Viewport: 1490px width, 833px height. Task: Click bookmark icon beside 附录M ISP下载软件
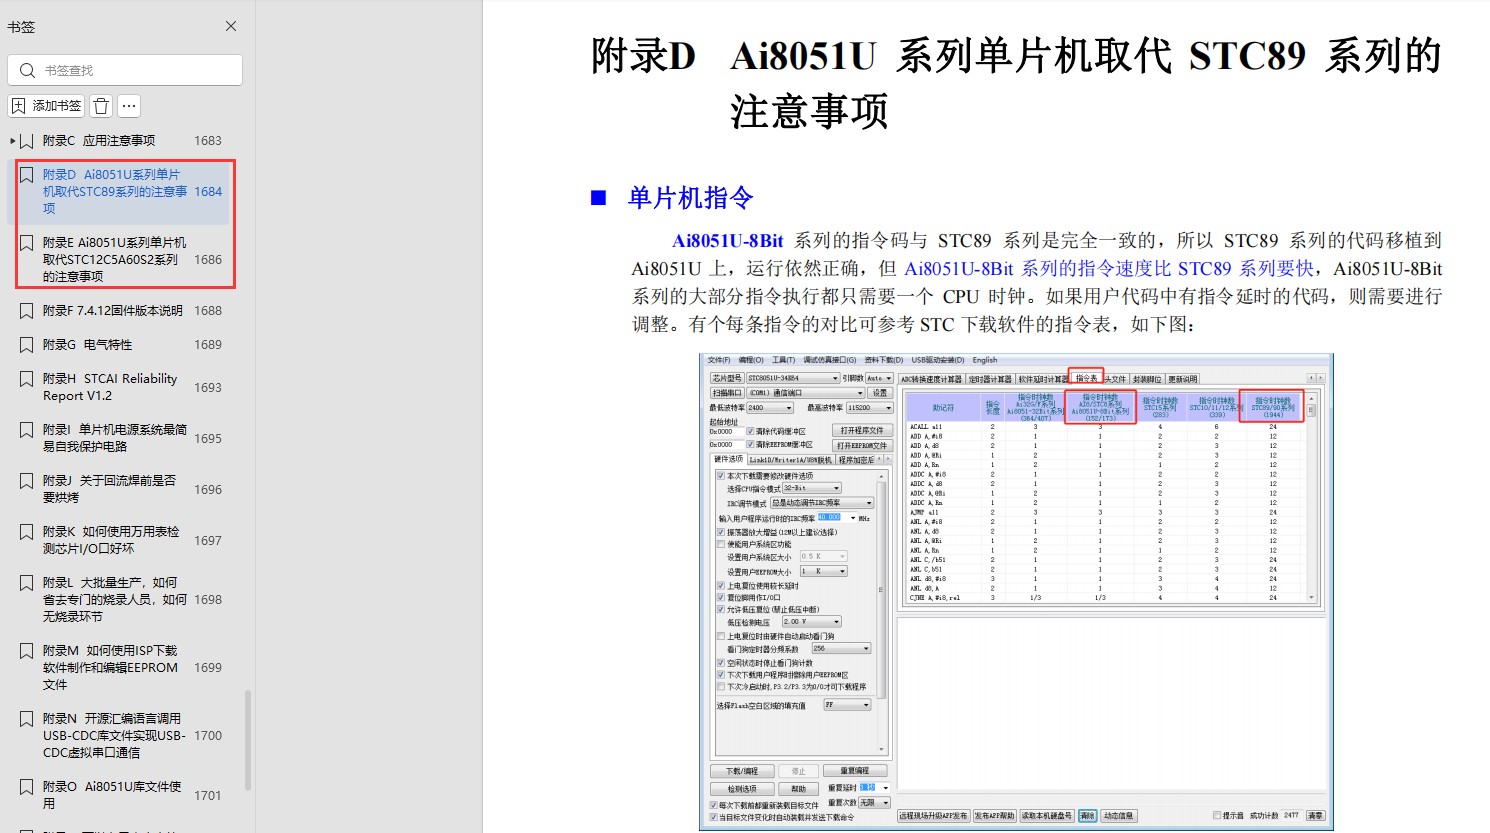(27, 651)
